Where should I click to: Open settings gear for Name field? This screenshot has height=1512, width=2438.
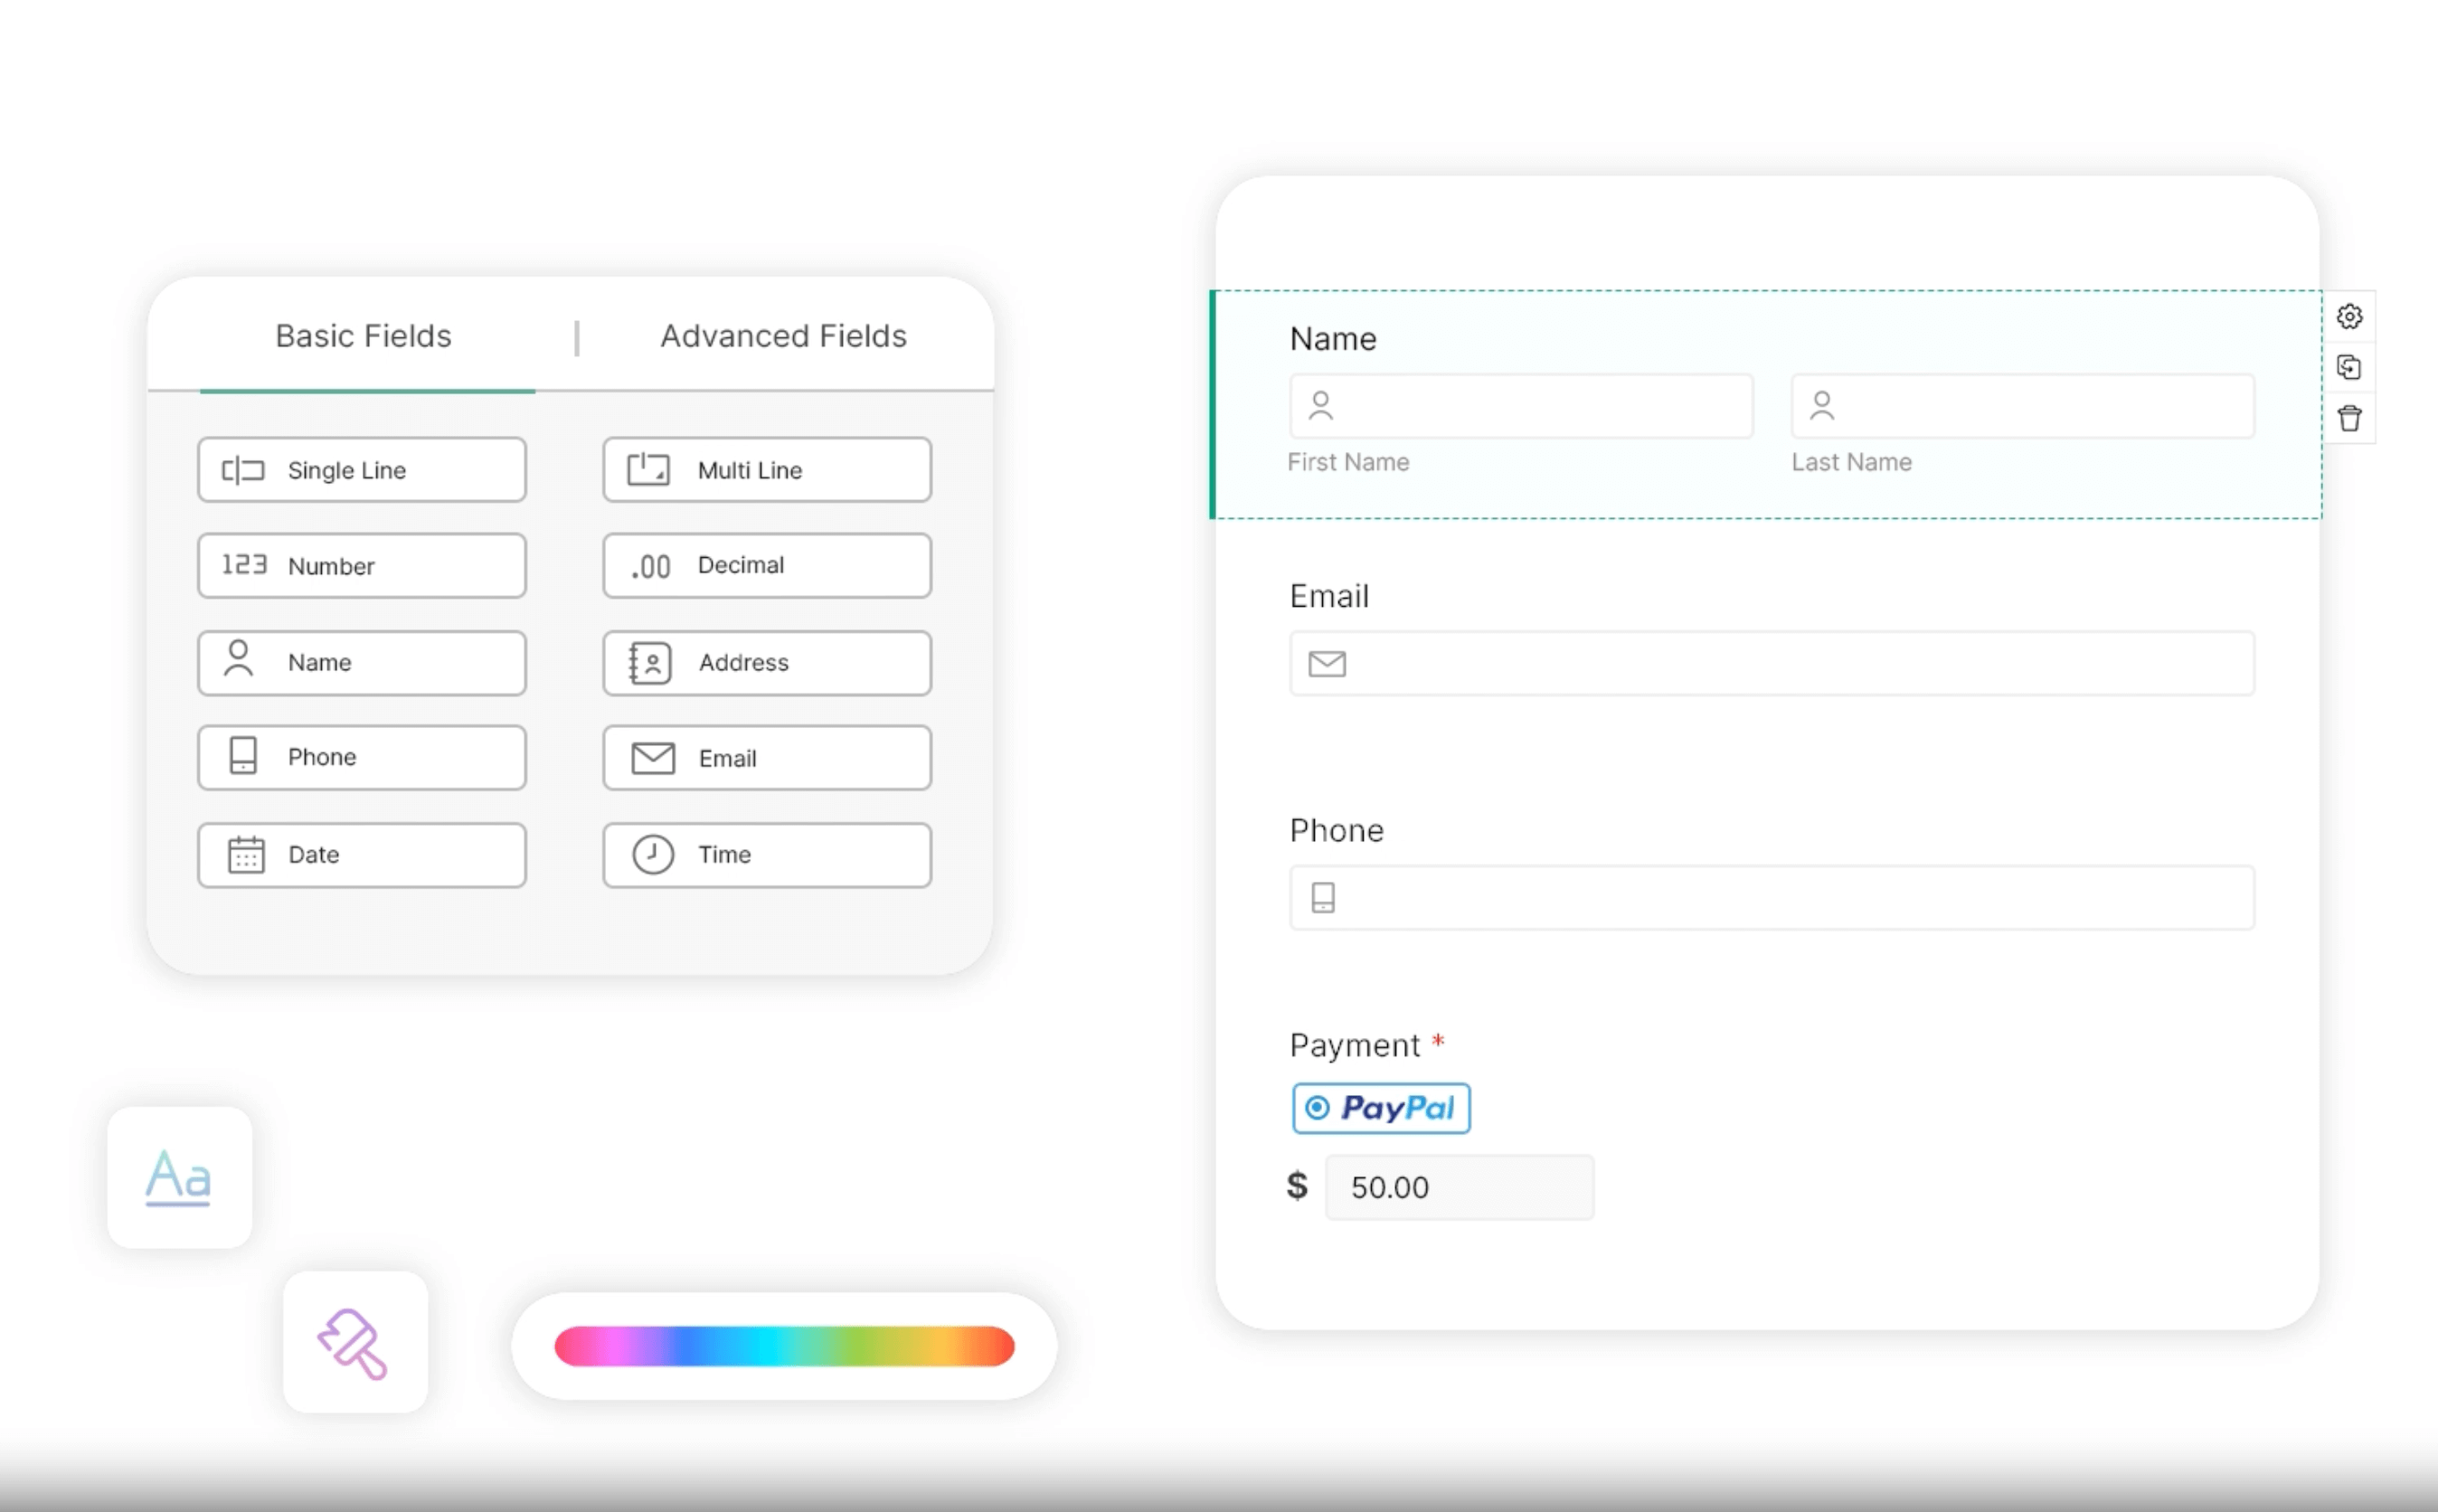pos(2349,317)
